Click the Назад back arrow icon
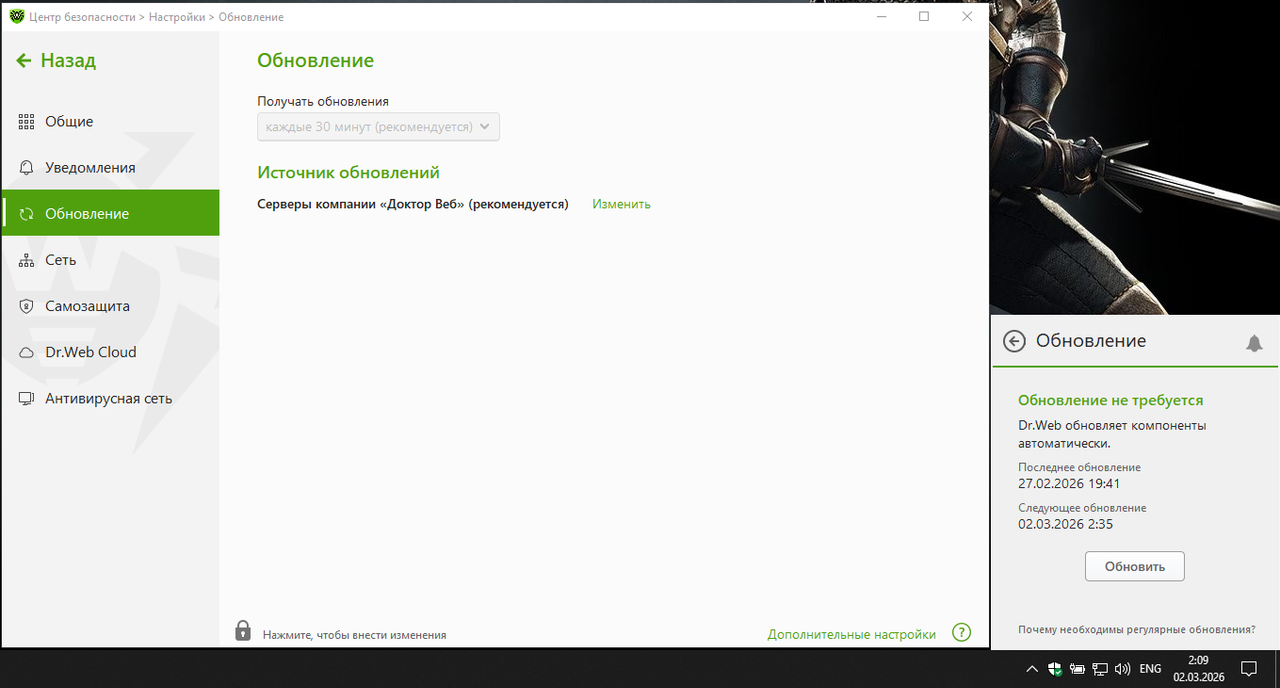 [x=24, y=61]
